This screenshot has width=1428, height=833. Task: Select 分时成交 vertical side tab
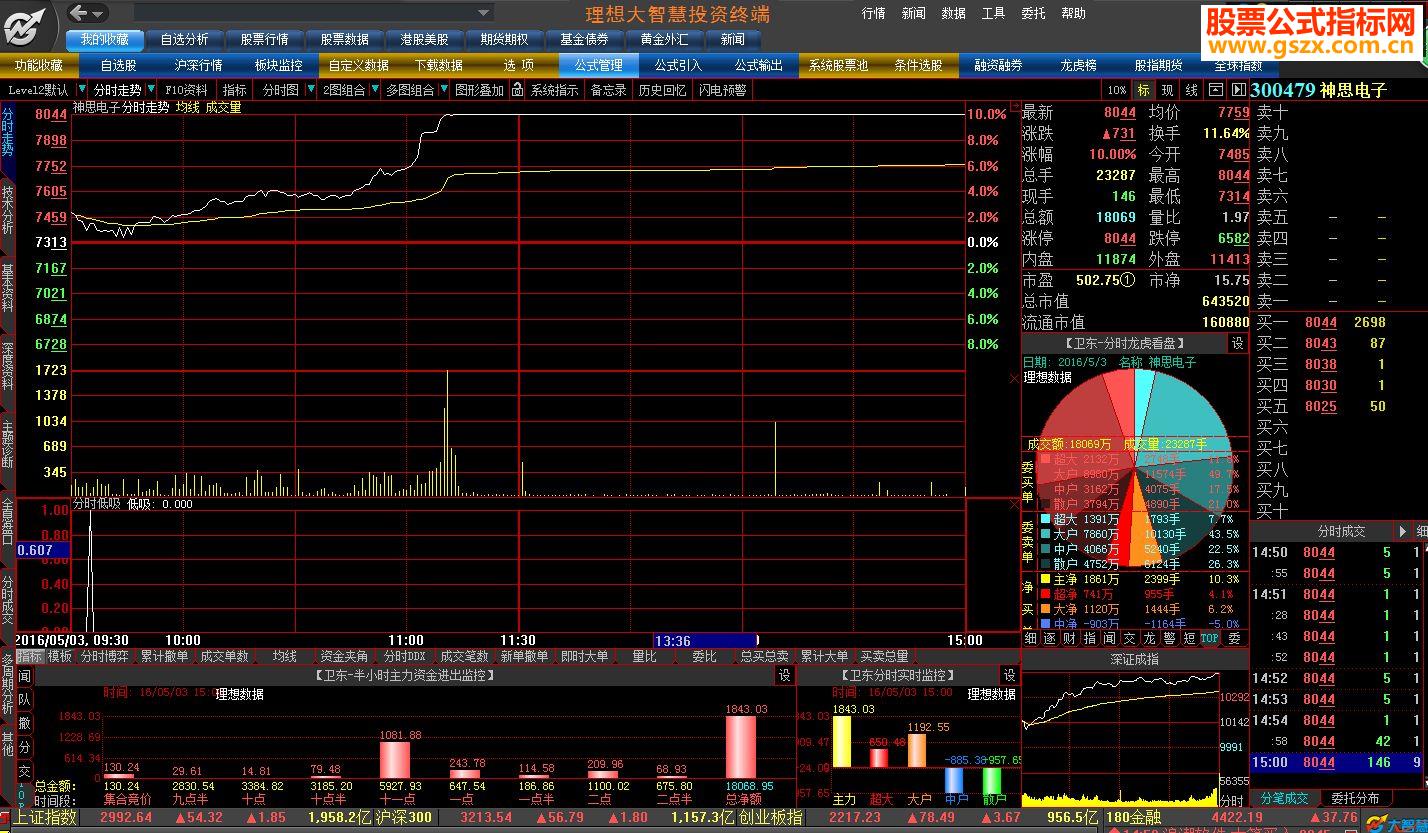pos(8,599)
